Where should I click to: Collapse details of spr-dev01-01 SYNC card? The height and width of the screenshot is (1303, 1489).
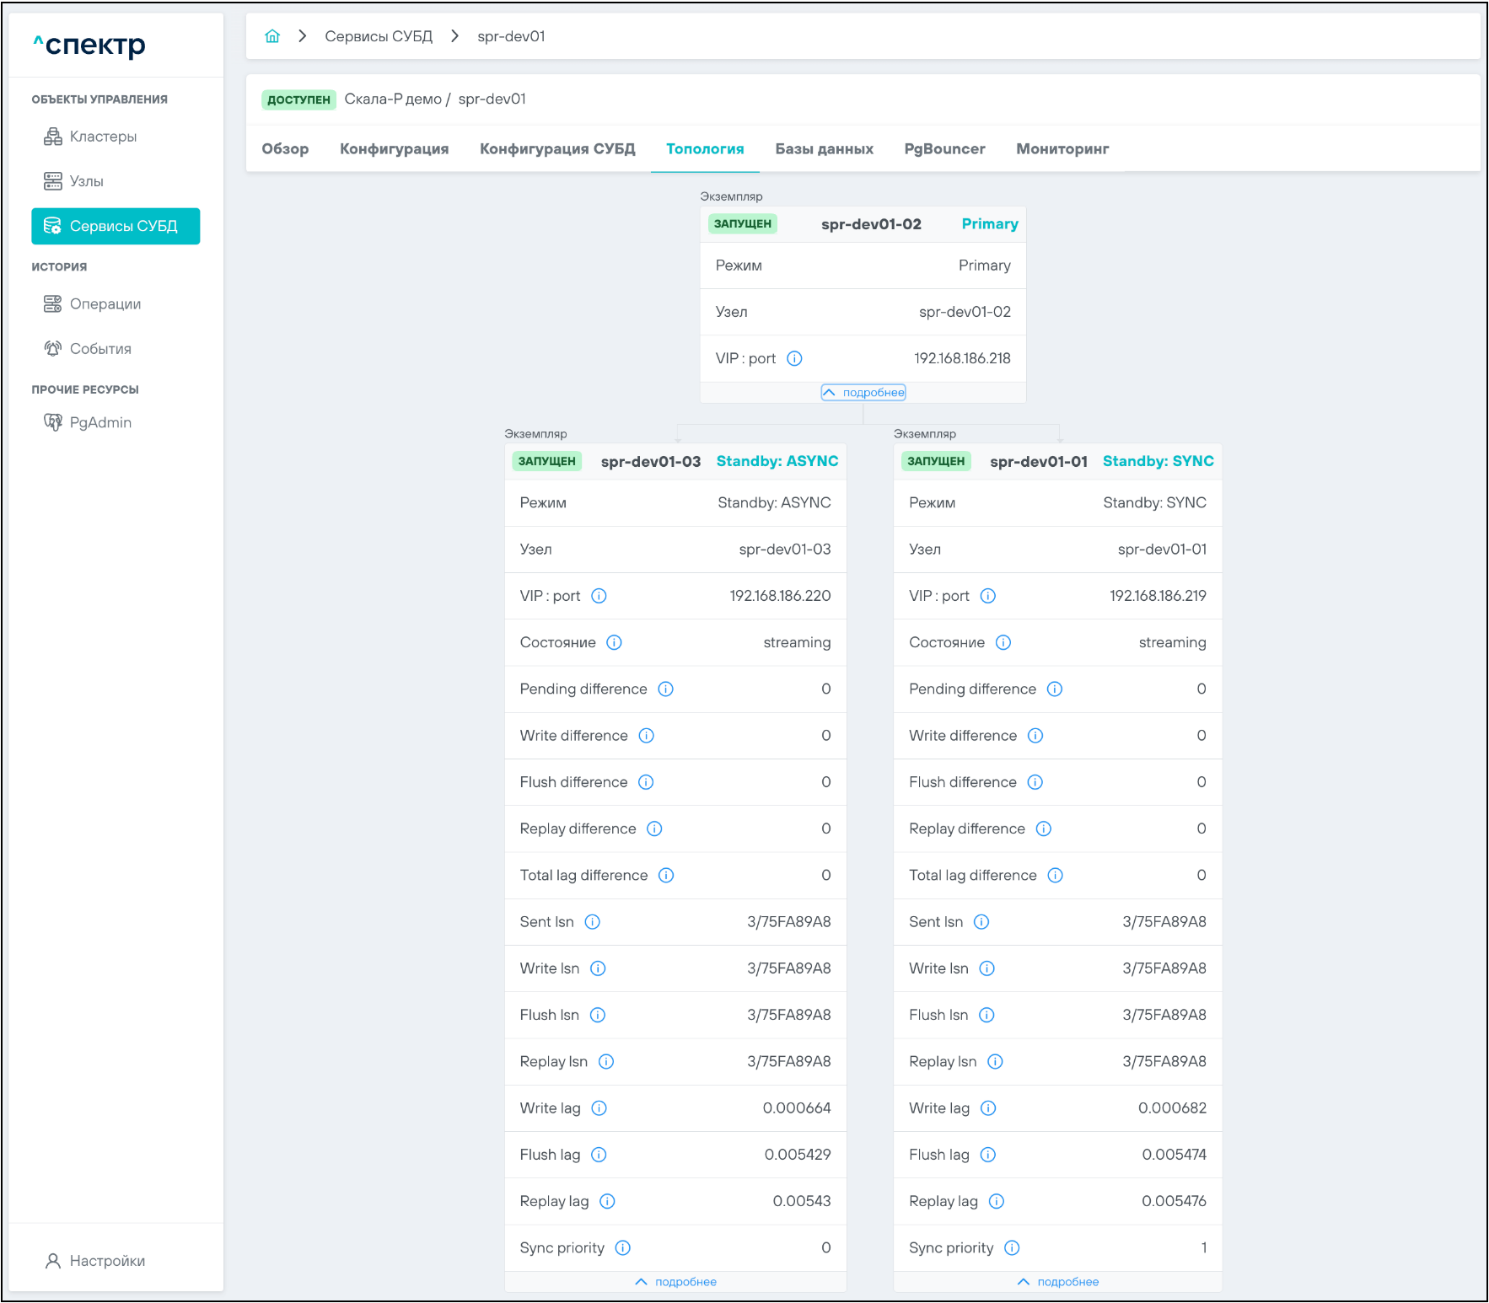click(1058, 1282)
